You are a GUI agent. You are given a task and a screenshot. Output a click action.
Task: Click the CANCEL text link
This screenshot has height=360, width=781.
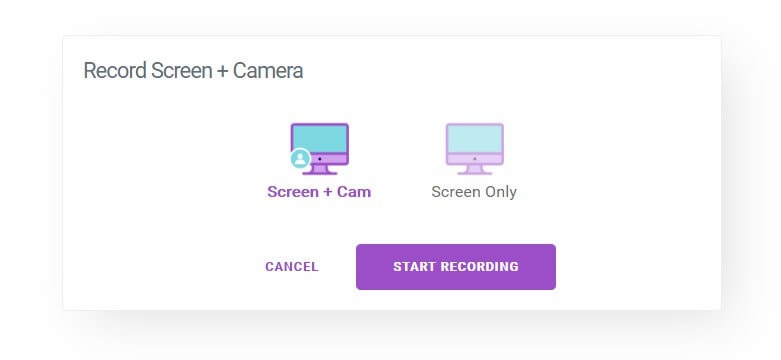point(292,267)
